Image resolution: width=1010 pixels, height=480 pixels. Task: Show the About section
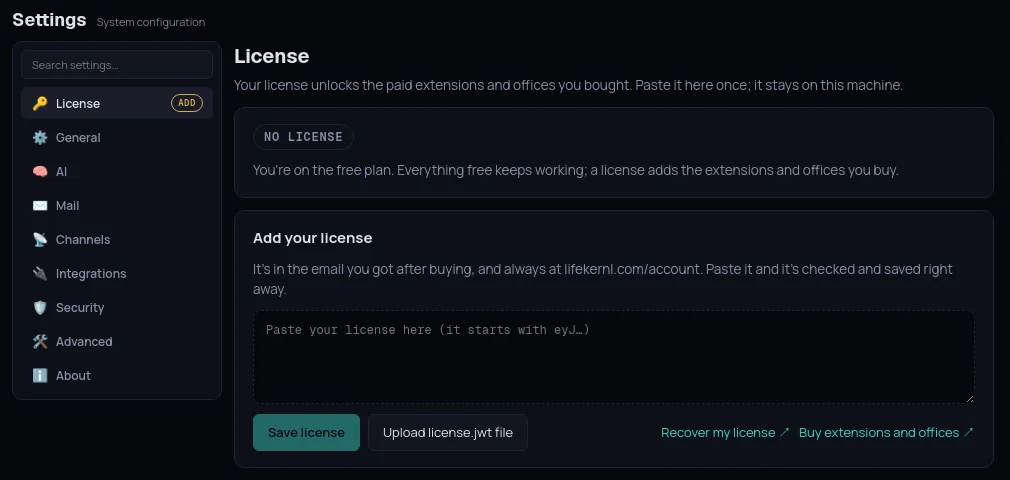pos(117,376)
